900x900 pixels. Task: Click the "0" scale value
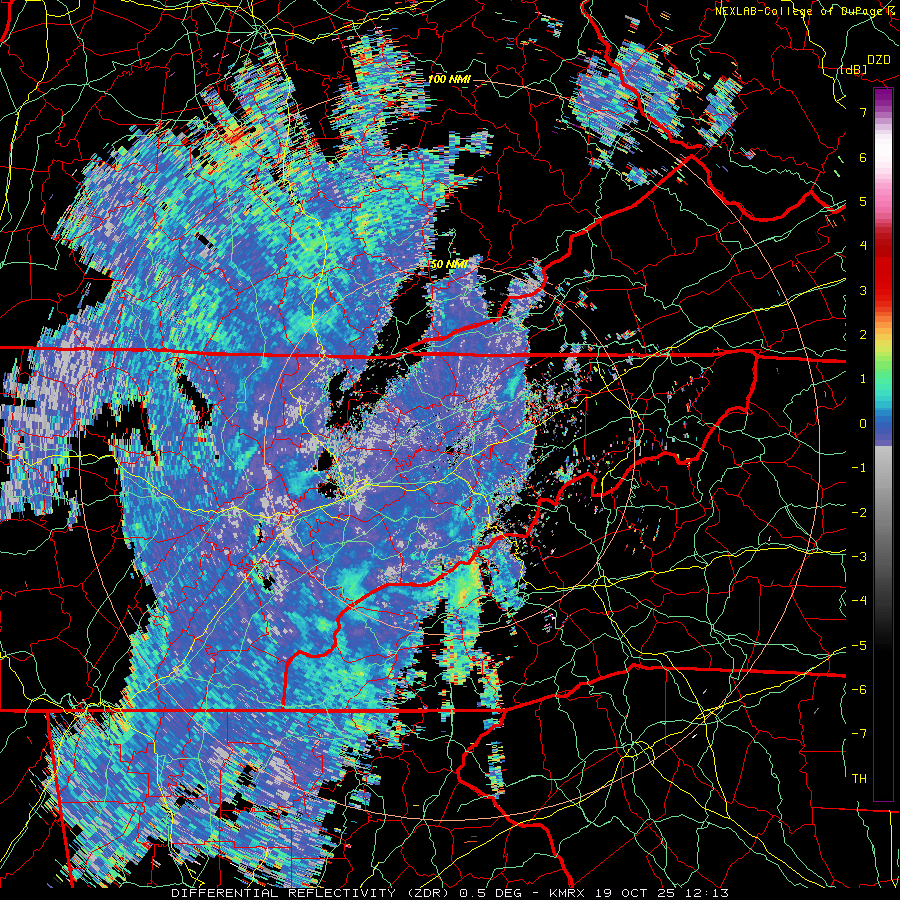863,424
